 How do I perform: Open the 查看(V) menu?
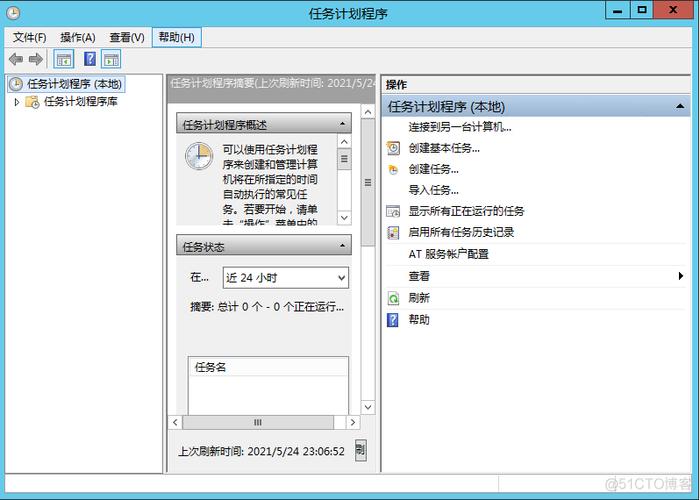tap(127, 38)
